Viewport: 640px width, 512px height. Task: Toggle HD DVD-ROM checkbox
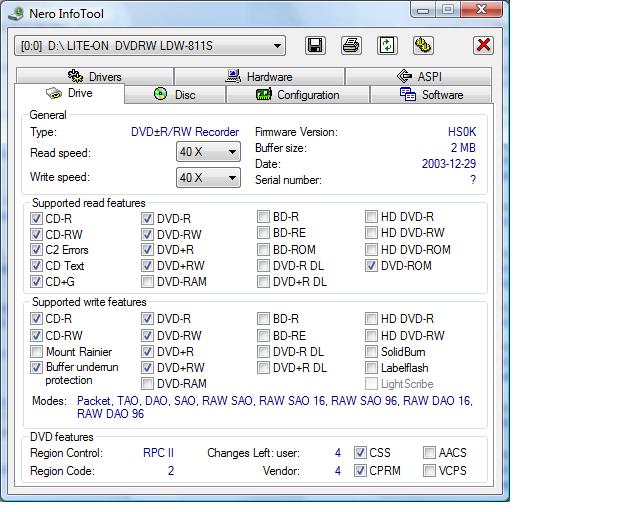click(371, 249)
